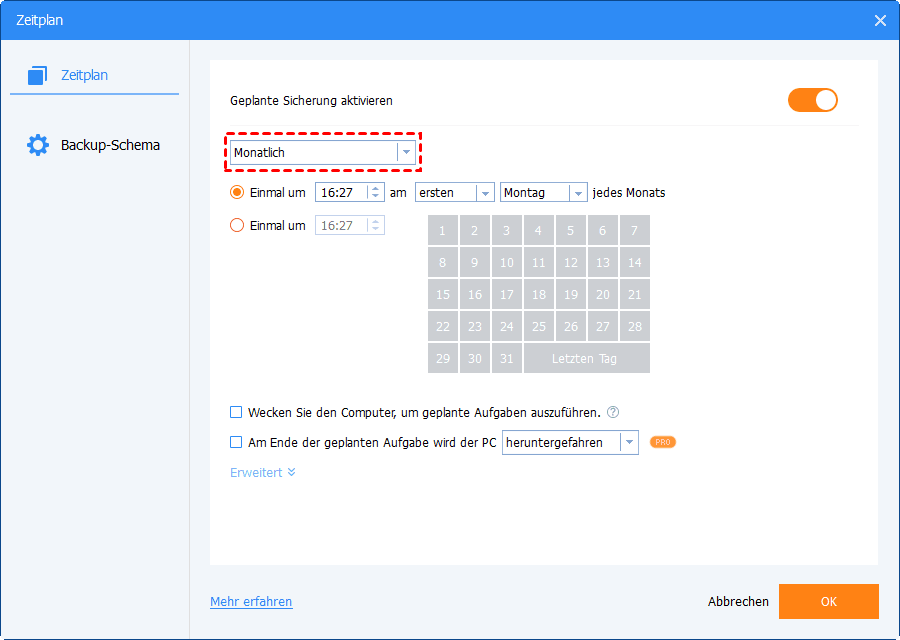
Task: Click the 16:27 time field in first row
Action: coord(340,193)
